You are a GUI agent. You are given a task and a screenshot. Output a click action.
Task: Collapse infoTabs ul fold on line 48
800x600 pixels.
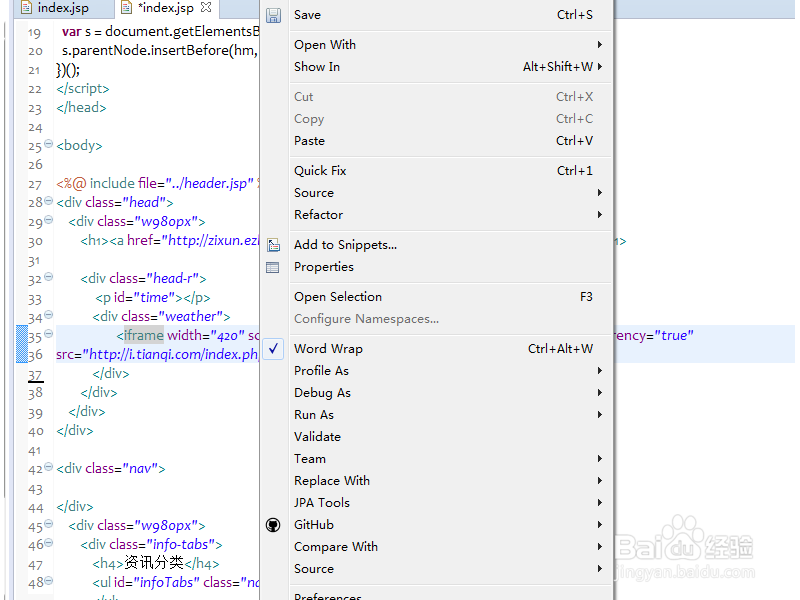pos(48,581)
